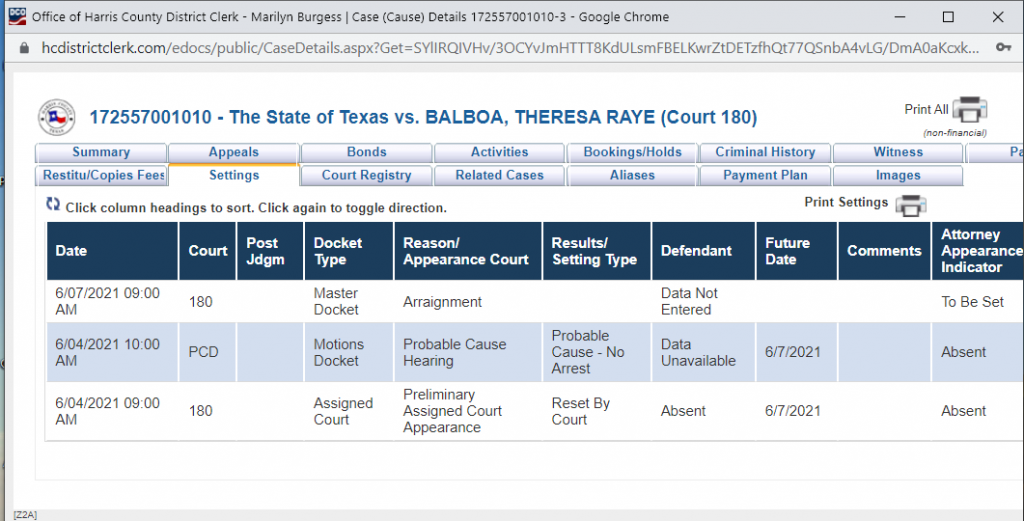
Task: Sort table by Date column heading
Action: (x=71, y=251)
